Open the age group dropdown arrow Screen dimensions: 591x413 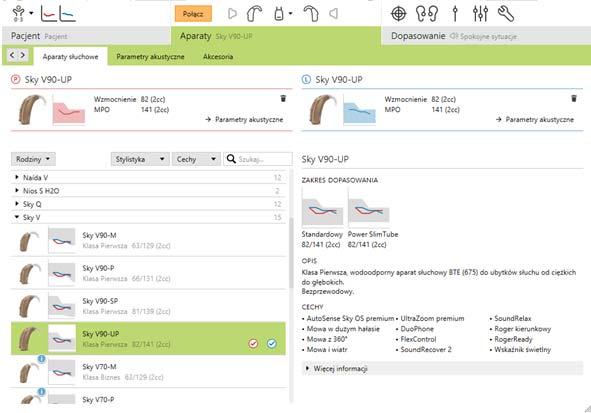tap(31, 13)
